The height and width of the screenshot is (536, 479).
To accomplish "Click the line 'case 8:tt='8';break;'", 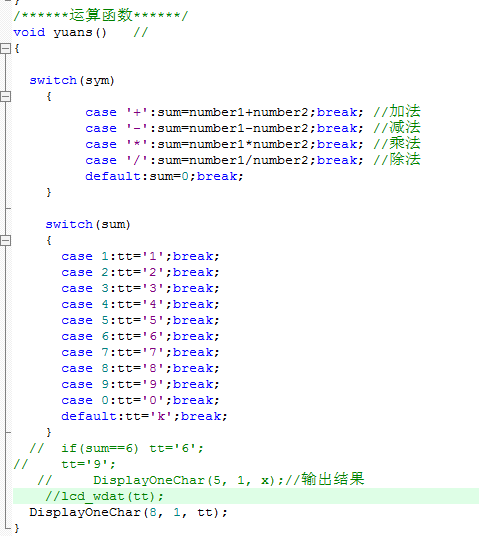I will point(140,369).
